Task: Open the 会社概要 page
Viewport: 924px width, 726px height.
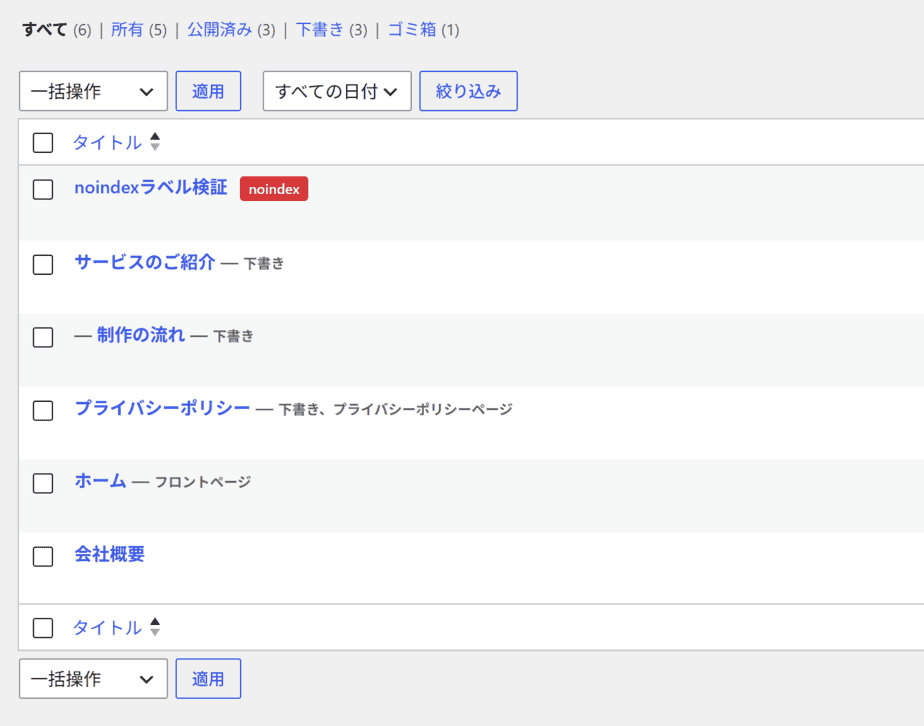Action: [x=110, y=554]
